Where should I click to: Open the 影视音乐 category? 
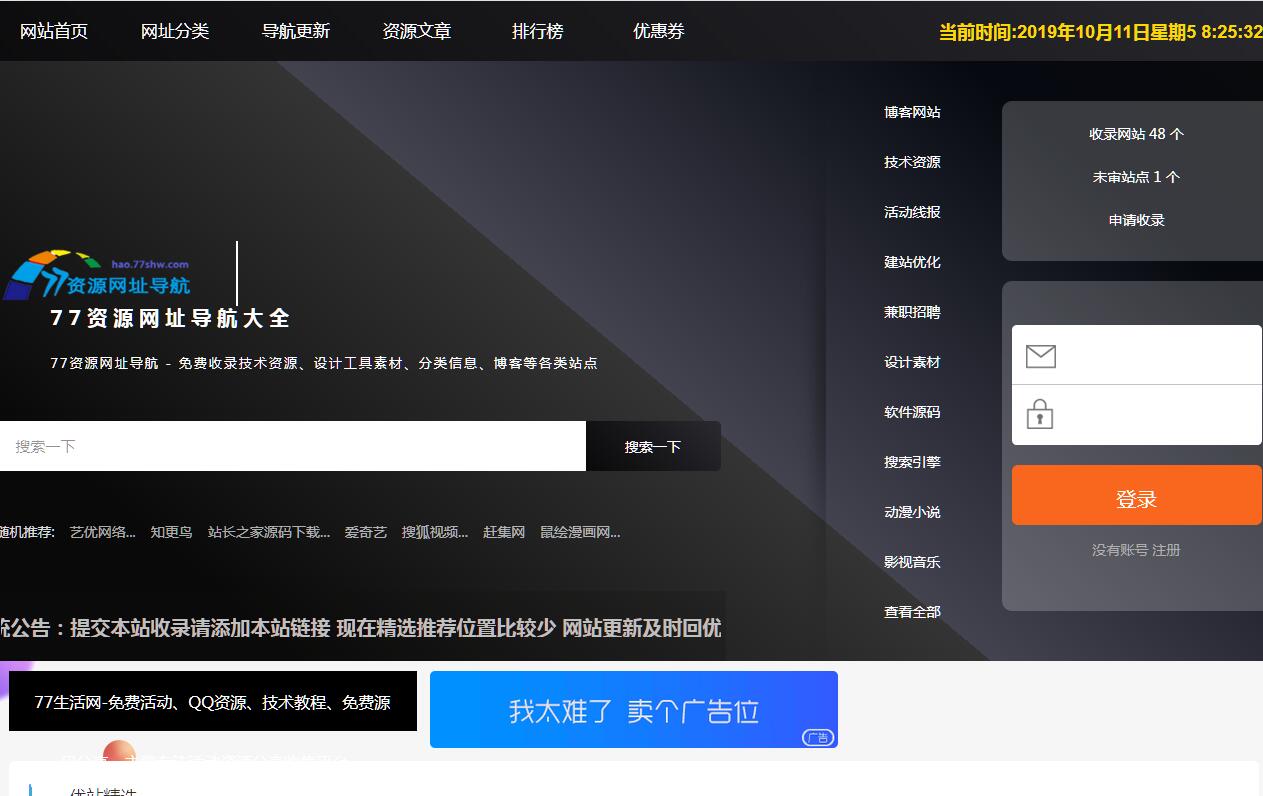tap(912, 562)
